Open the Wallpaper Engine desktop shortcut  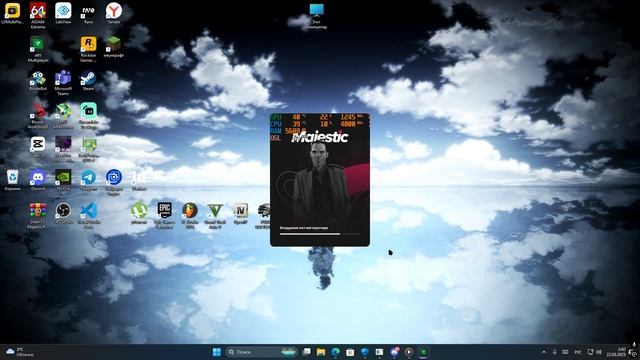point(113,182)
